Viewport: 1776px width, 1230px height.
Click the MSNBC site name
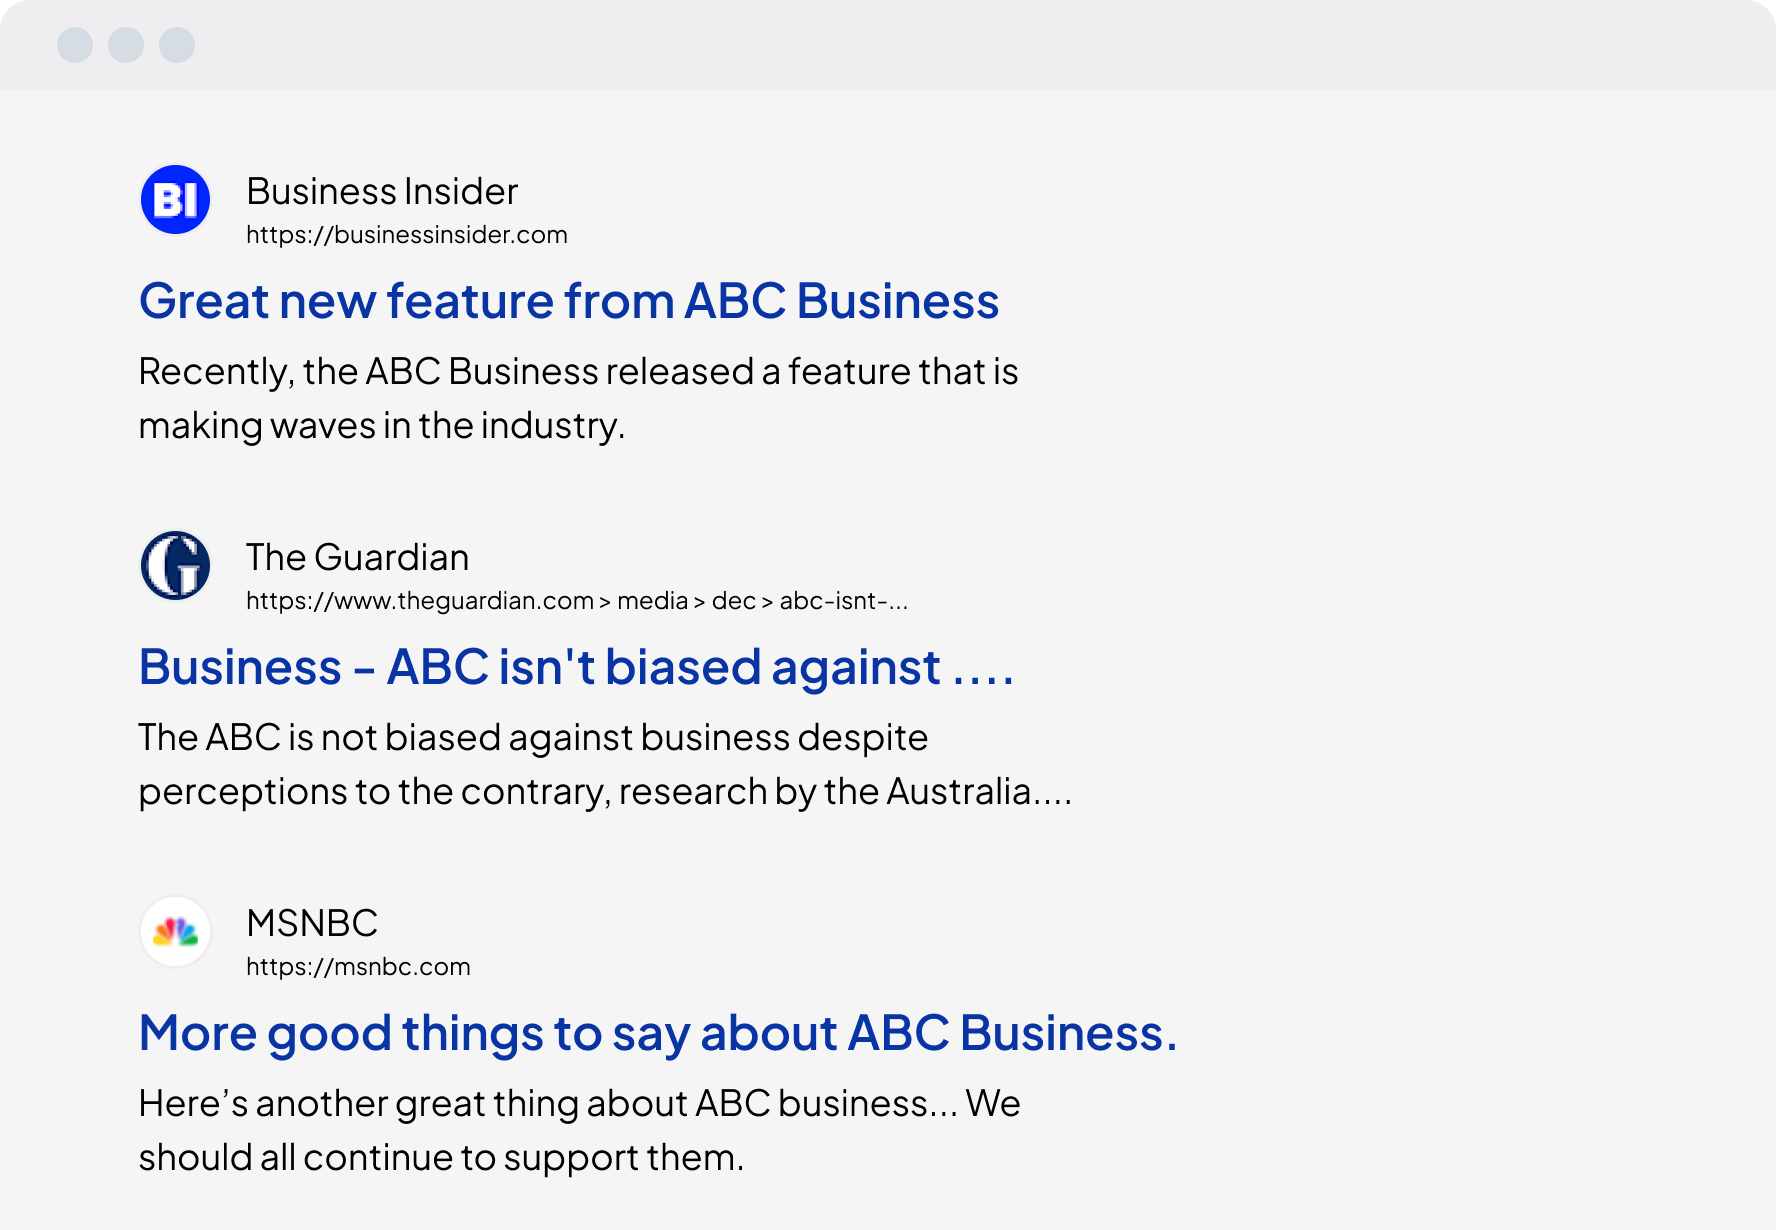coord(312,923)
